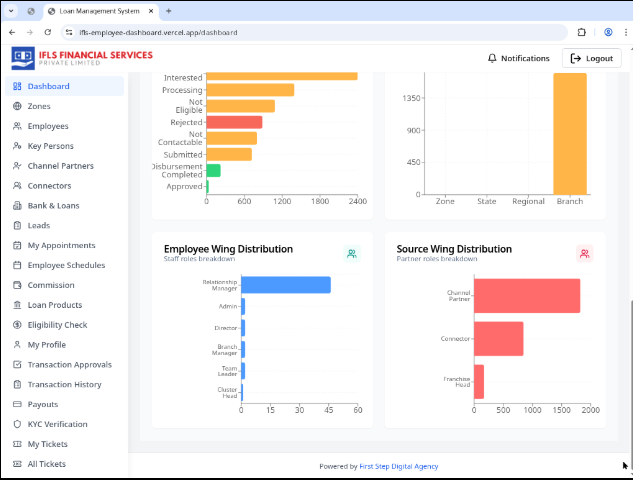This screenshot has width=633, height=480.
Task: Go to Transaction Approvals in sidebar
Action: (x=69, y=365)
